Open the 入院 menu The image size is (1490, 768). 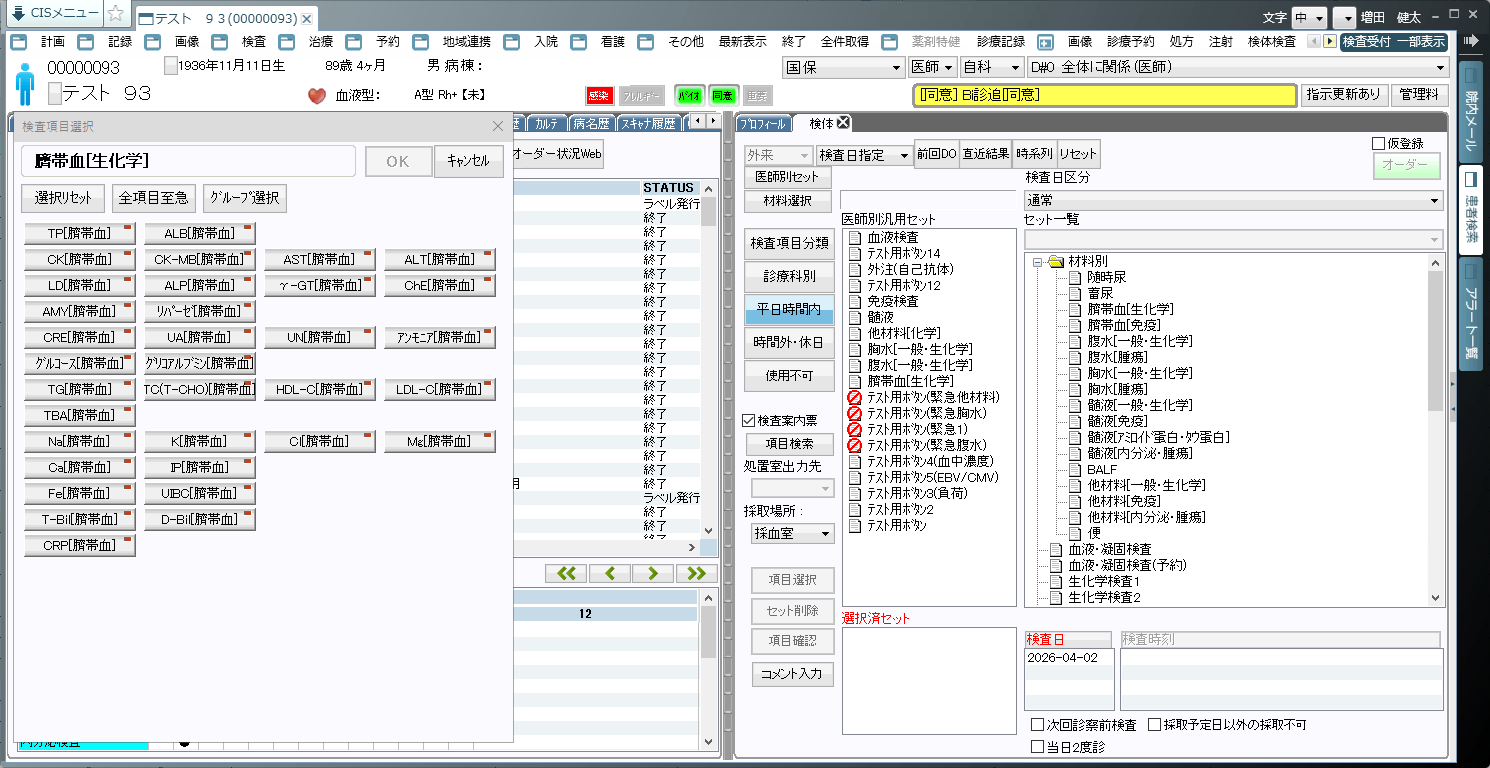pos(546,42)
